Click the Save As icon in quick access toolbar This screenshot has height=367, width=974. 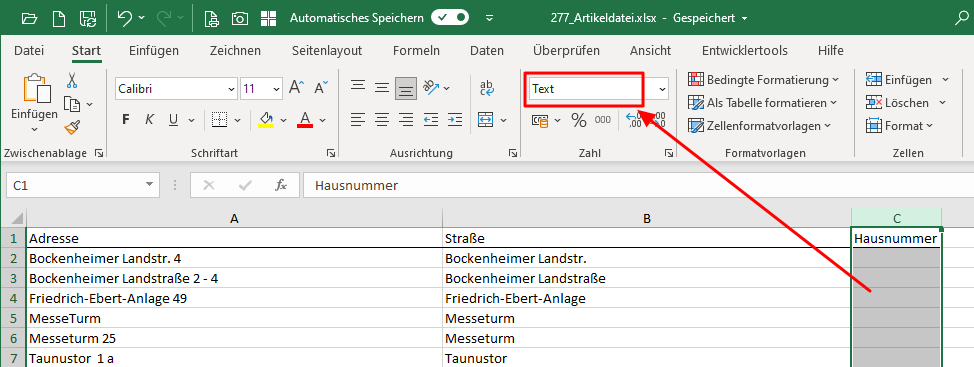pos(88,19)
